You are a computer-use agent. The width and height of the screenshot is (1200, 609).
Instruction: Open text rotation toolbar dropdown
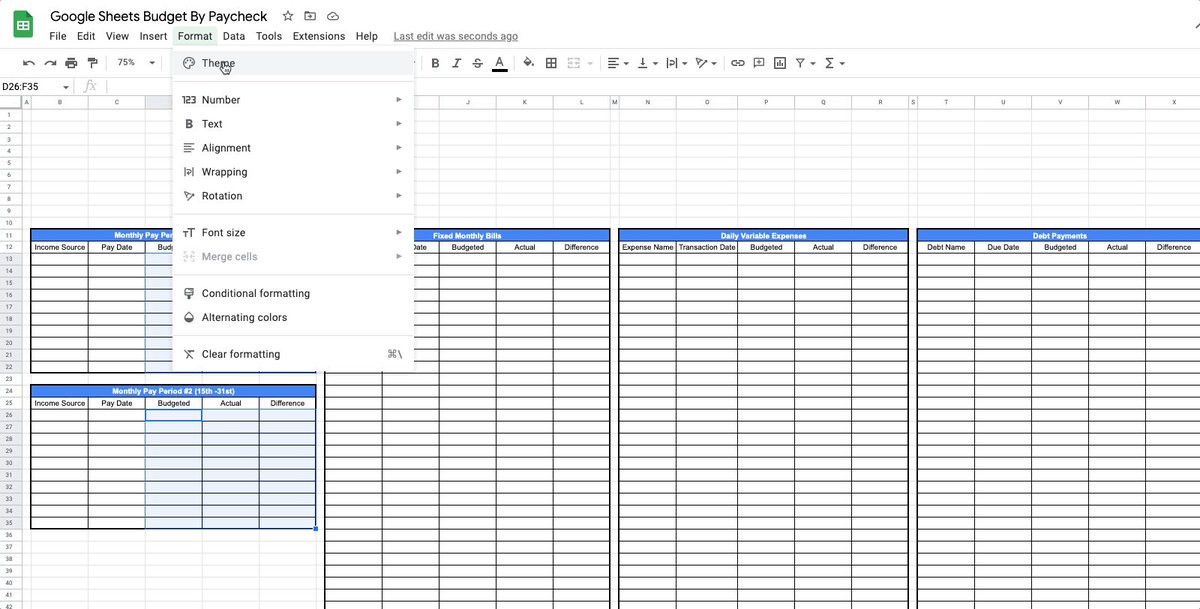[x=707, y=63]
